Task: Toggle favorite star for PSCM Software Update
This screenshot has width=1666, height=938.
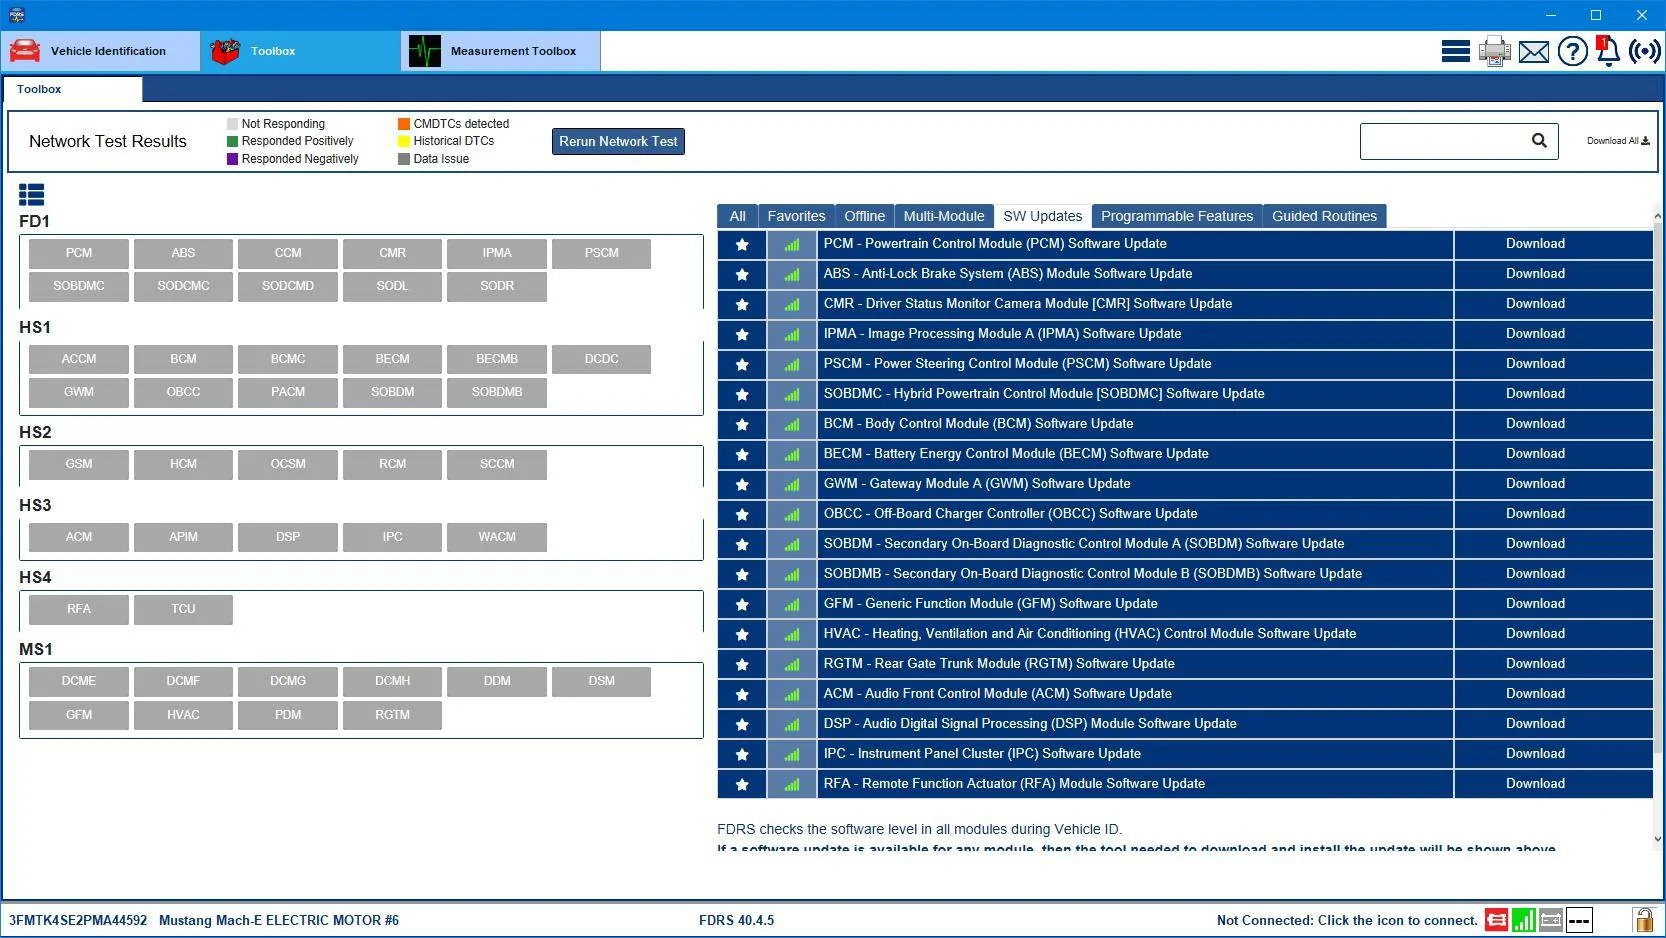Action: coord(742,364)
